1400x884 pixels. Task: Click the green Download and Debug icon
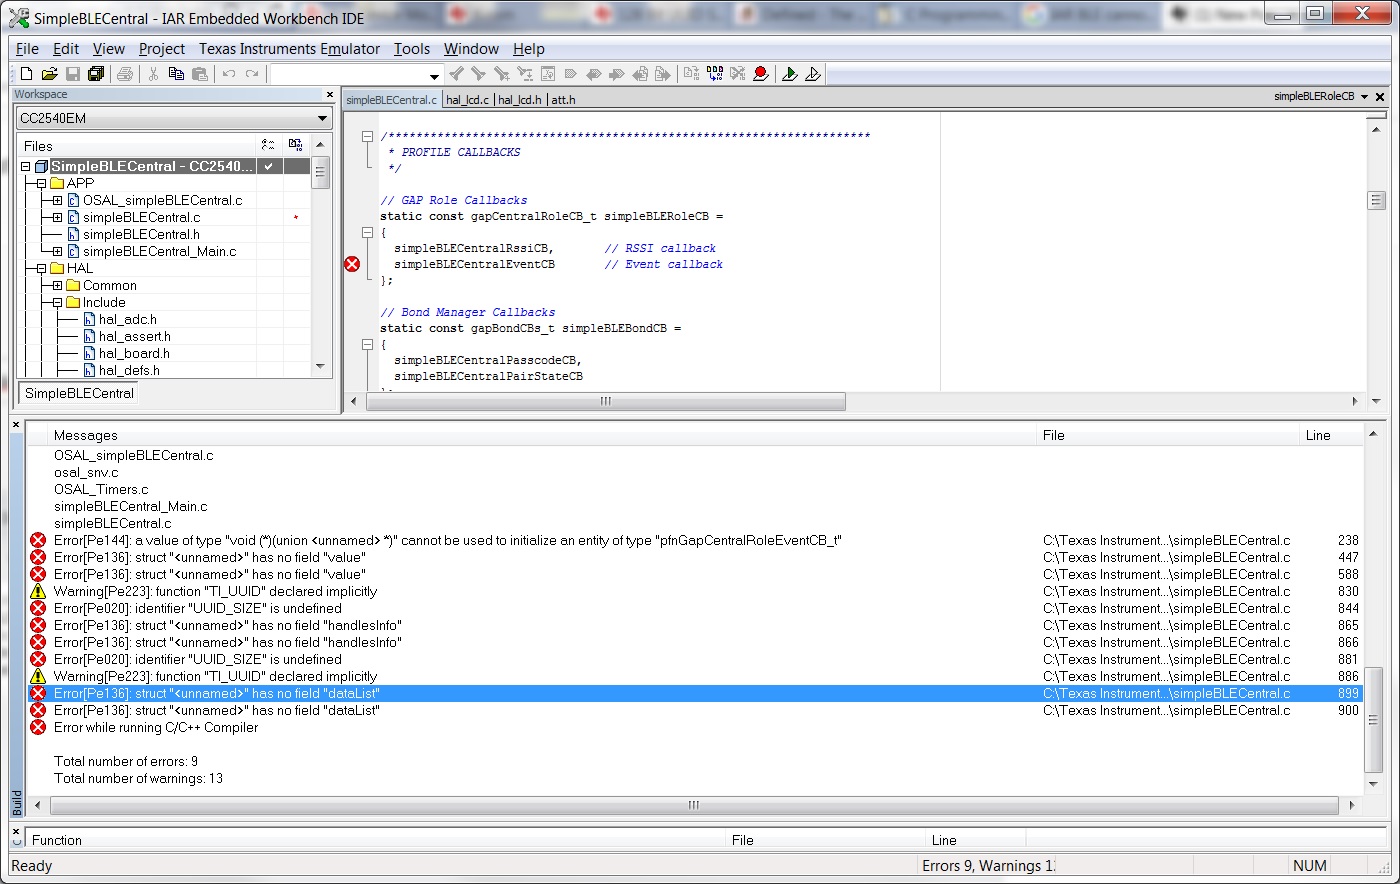tap(790, 74)
